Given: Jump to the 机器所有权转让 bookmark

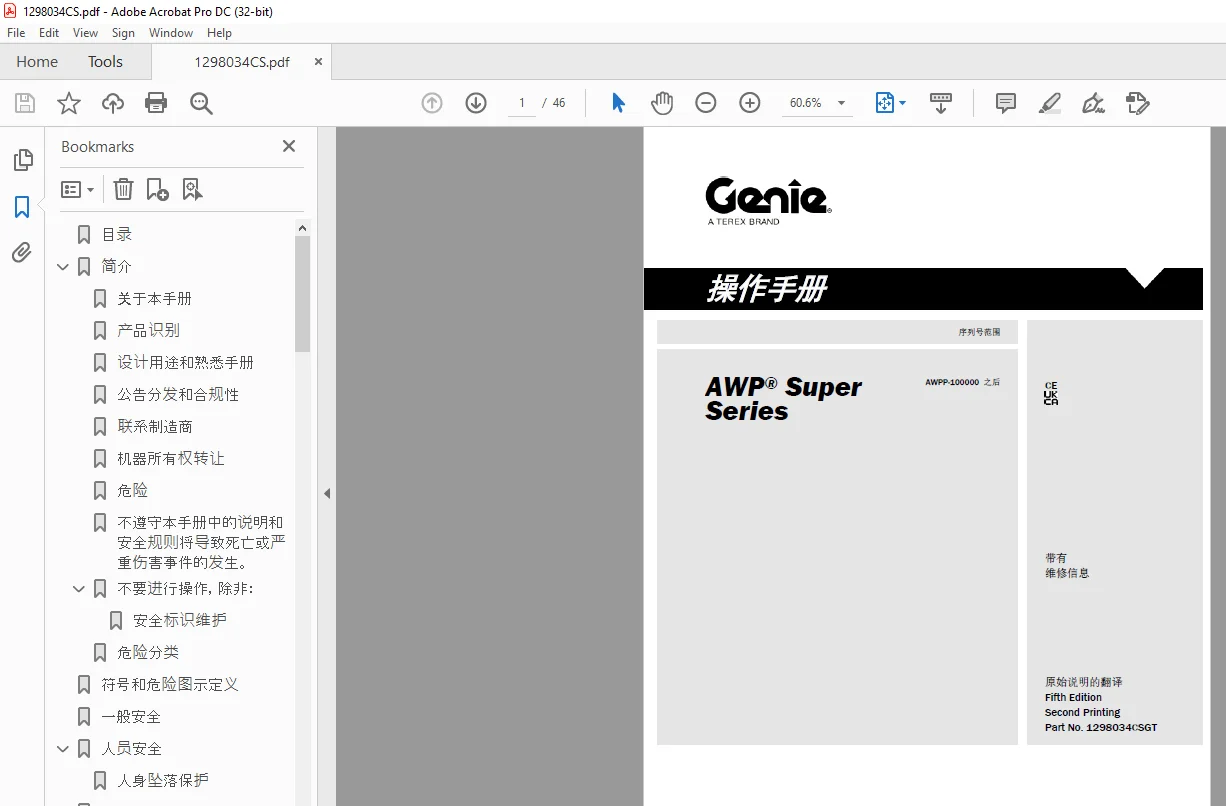Looking at the screenshot, I should click(171, 459).
